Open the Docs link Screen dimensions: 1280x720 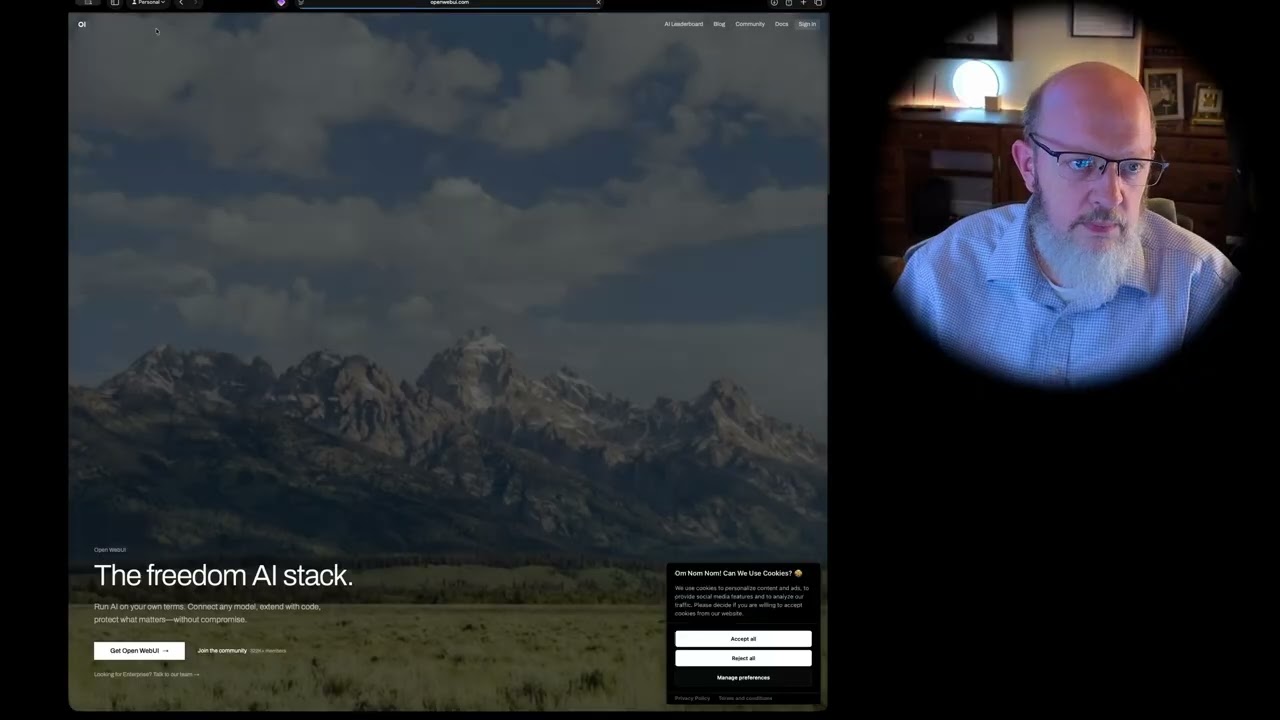tap(781, 24)
